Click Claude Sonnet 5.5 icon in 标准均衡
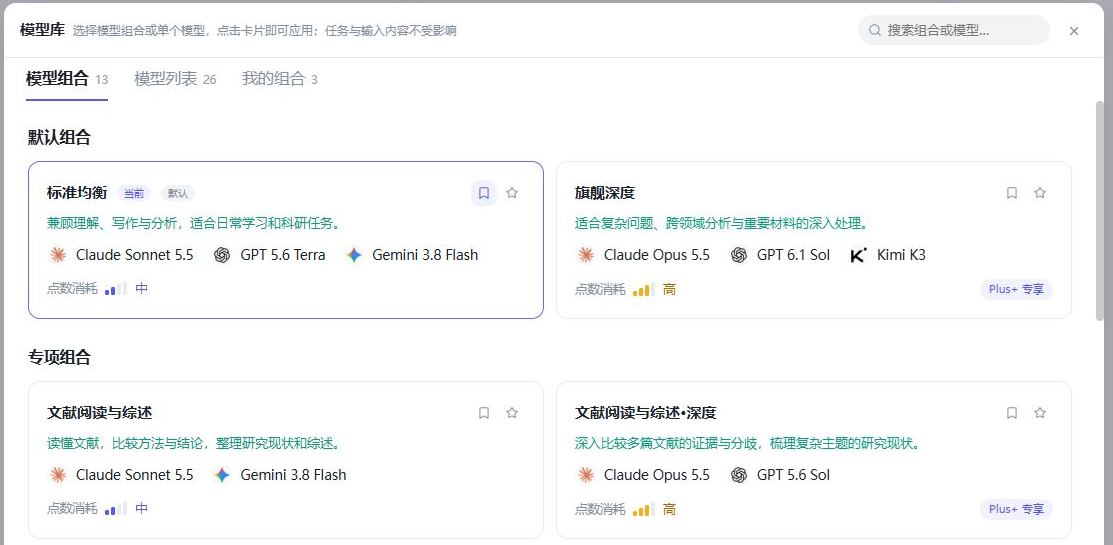This screenshot has width=1113, height=545. pyautogui.click(x=57, y=255)
